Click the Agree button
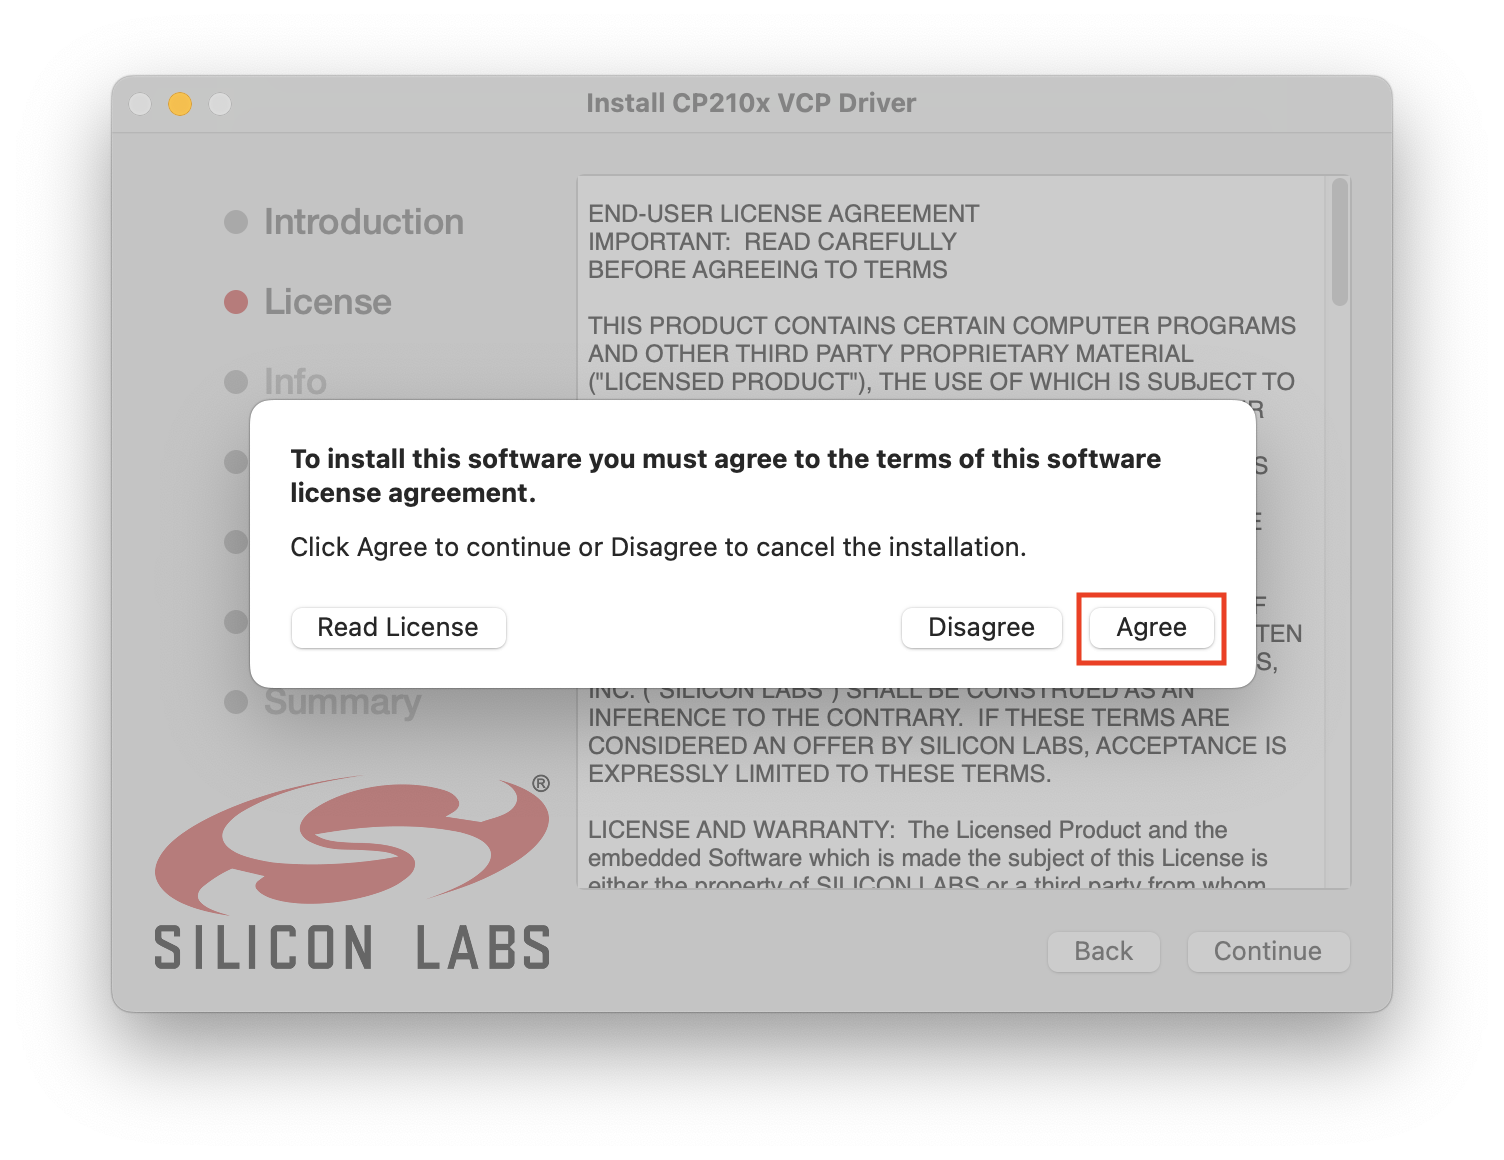The width and height of the screenshot is (1504, 1160). coord(1151,628)
